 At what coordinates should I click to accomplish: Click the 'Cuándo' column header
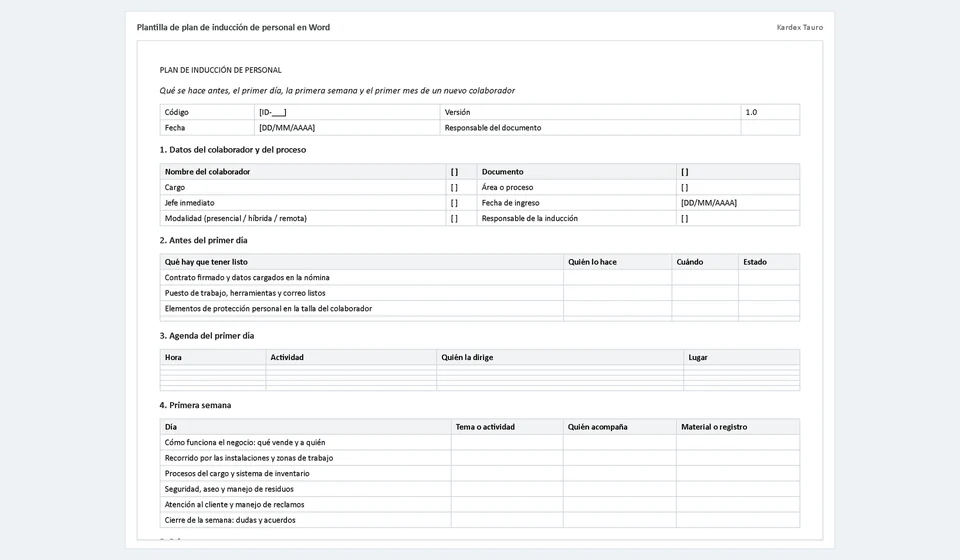pyautogui.click(x=705, y=262)
